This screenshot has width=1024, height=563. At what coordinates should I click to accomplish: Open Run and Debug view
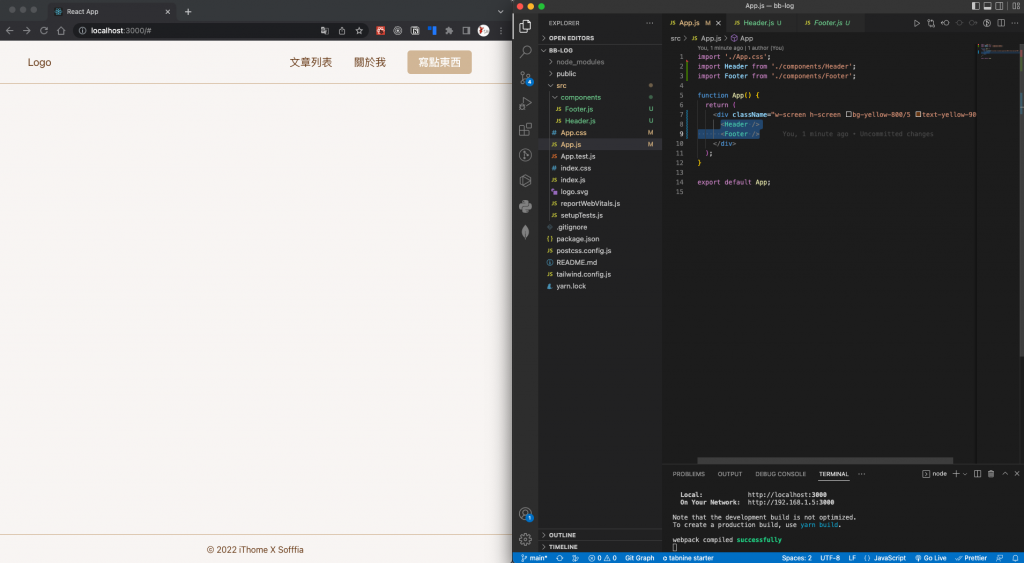coord(524,103)
